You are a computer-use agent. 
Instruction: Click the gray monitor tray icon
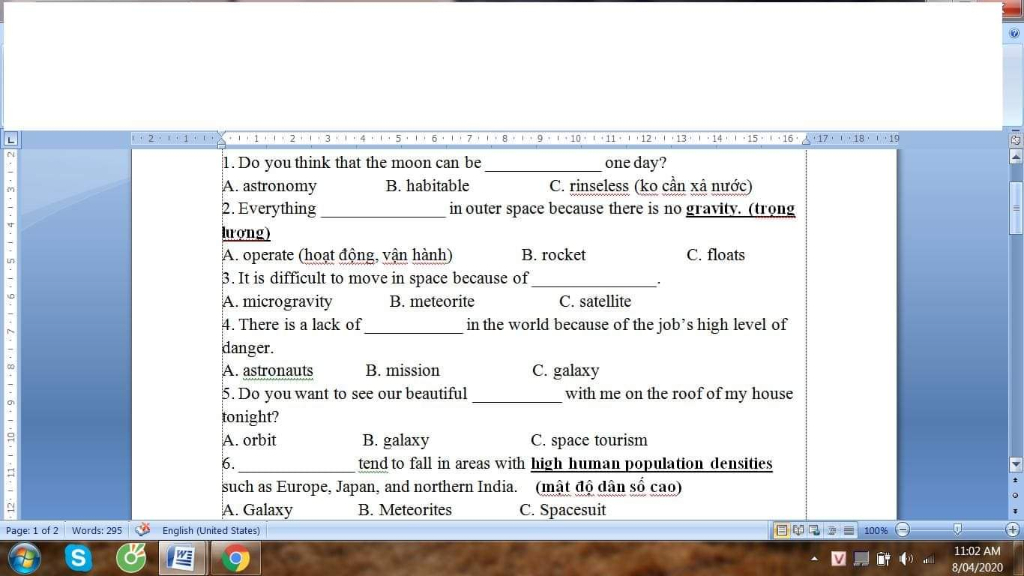[861, 559]
